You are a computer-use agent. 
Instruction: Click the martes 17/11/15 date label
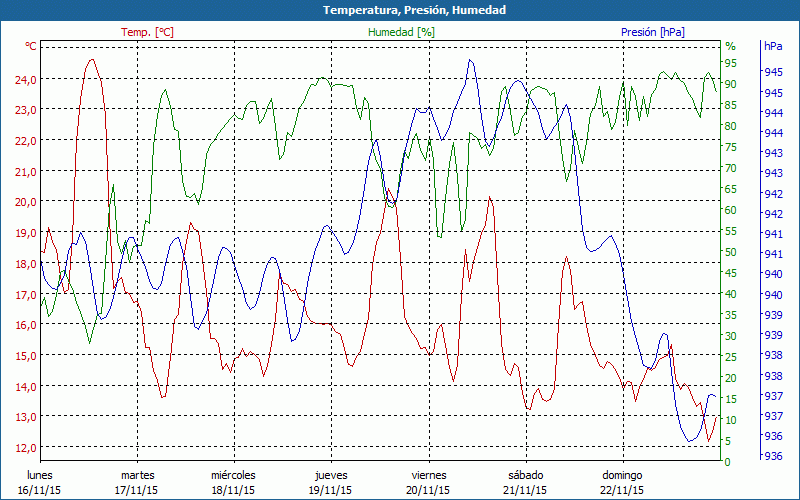coord(137,482)
